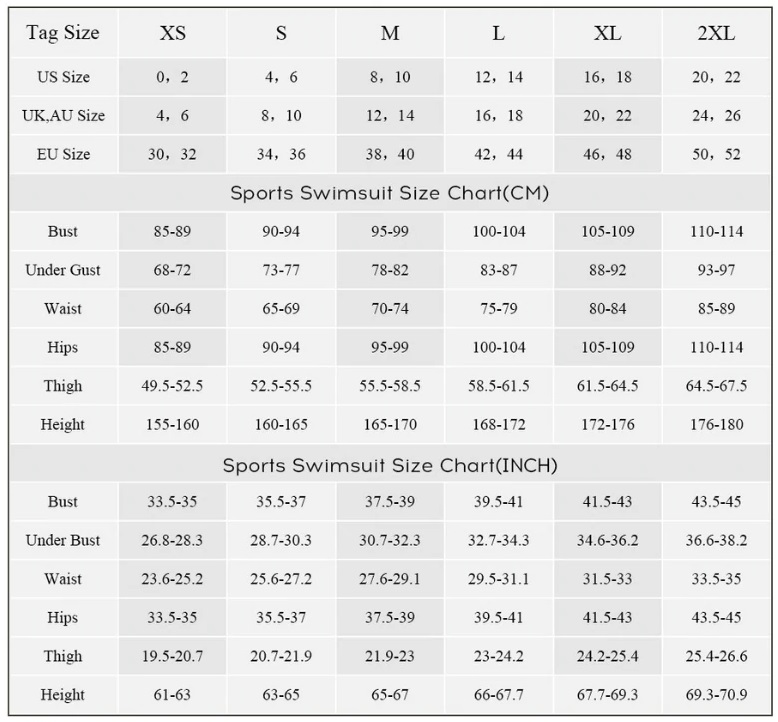Click the 'Sports Swimsuit Size Chart(INCH)' heading

tap(390, 465)
